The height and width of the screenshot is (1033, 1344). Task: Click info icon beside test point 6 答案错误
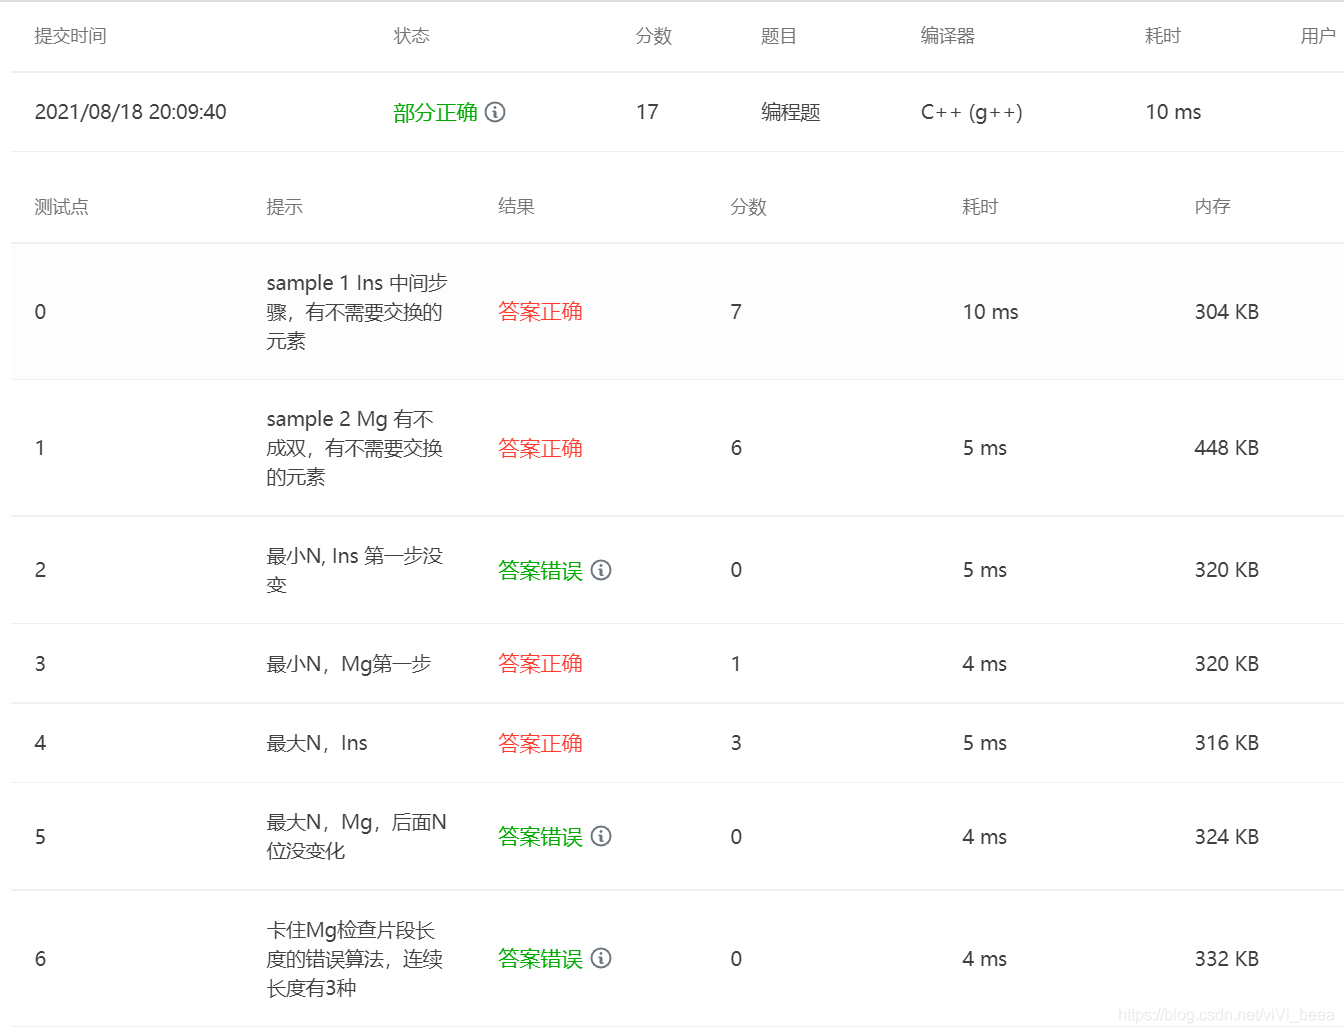(601, 958)
